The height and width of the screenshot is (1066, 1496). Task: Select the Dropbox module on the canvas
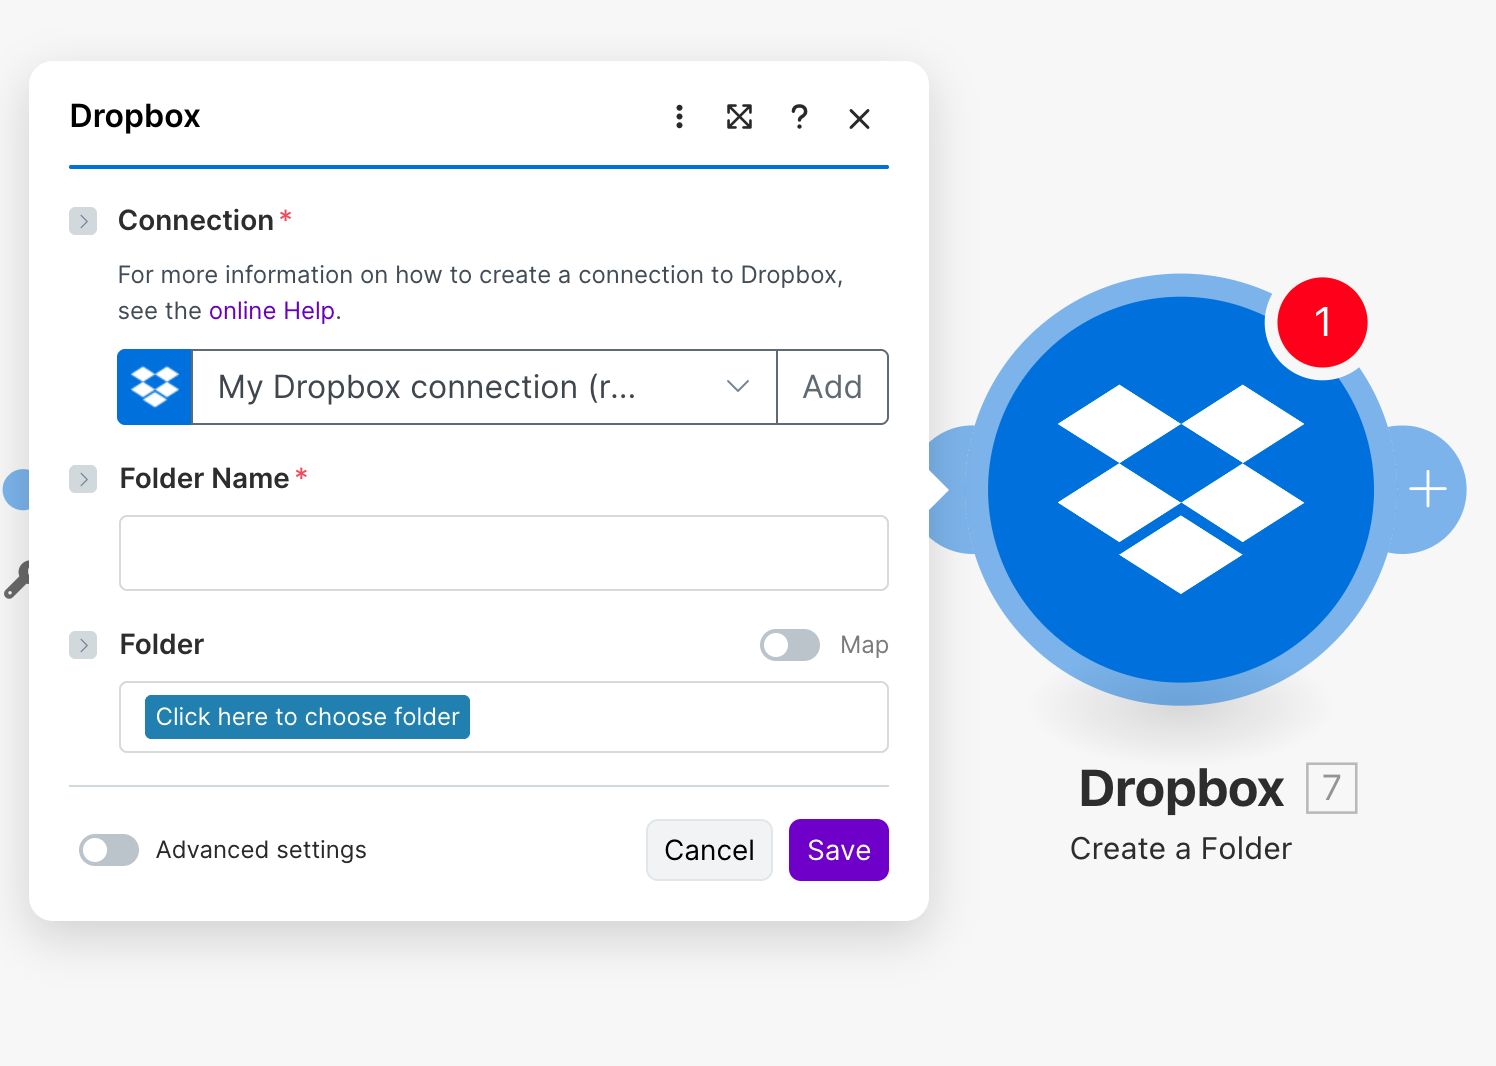point(1181,490)
